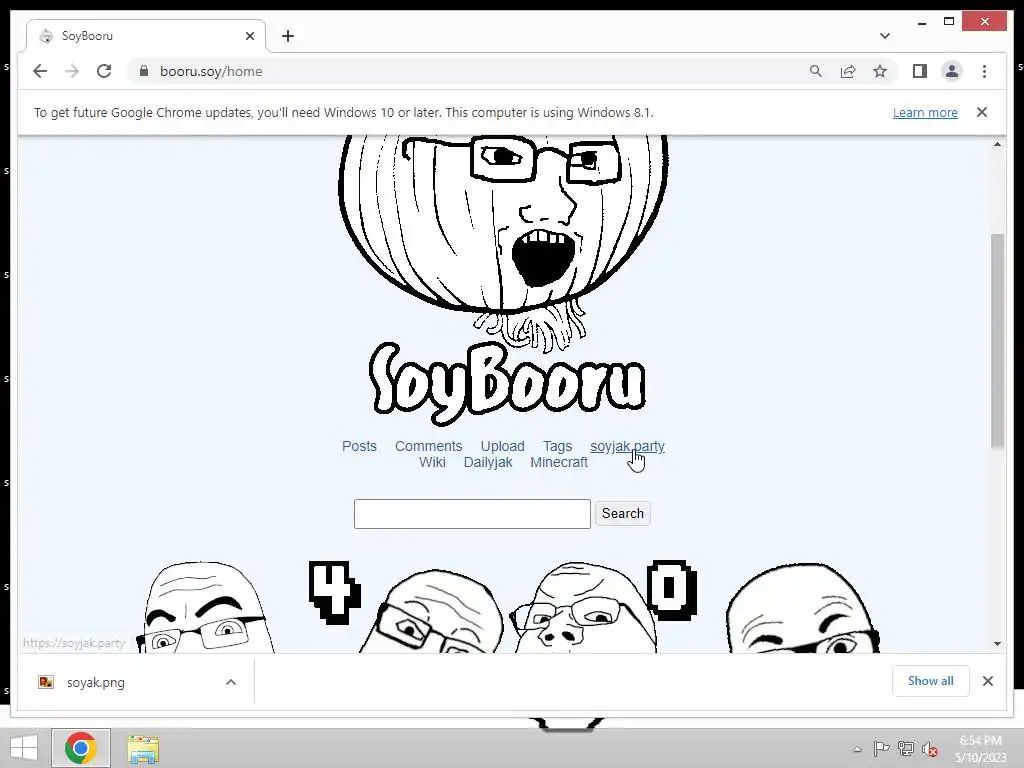Reload the booru.soy page
Image resolution: width=1024 pixels, height=768 pixels.
(x=104, y=71)
